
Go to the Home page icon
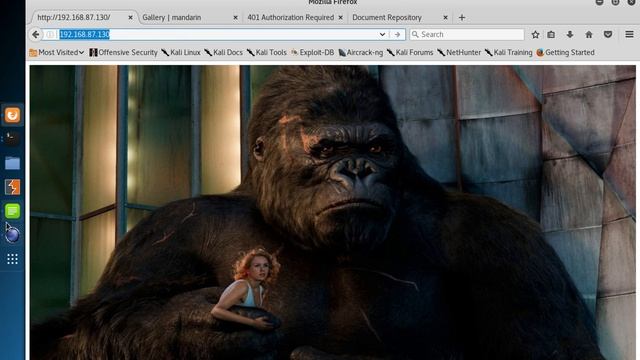589,35
